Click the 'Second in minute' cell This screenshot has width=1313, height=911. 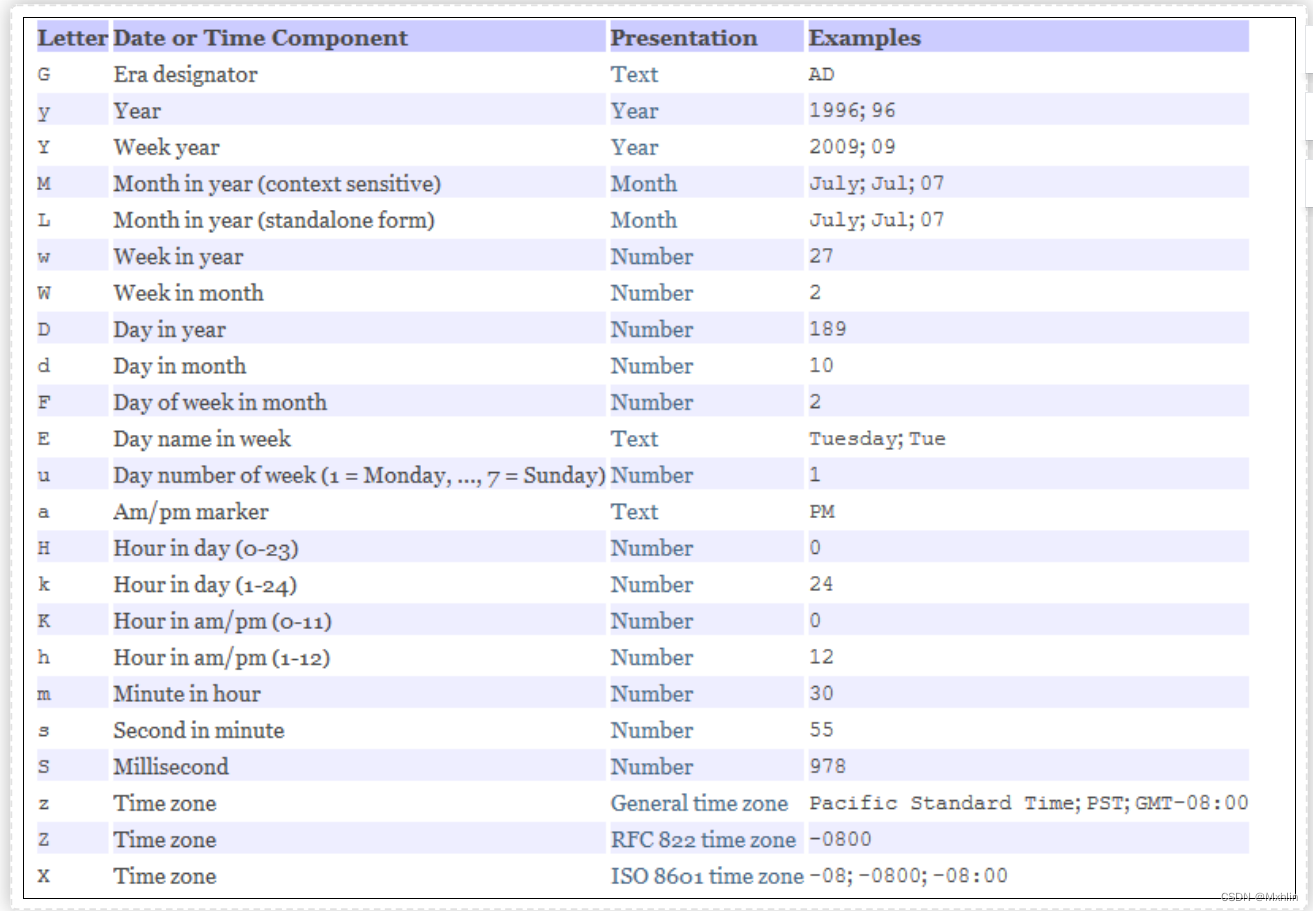coord(198,730)
